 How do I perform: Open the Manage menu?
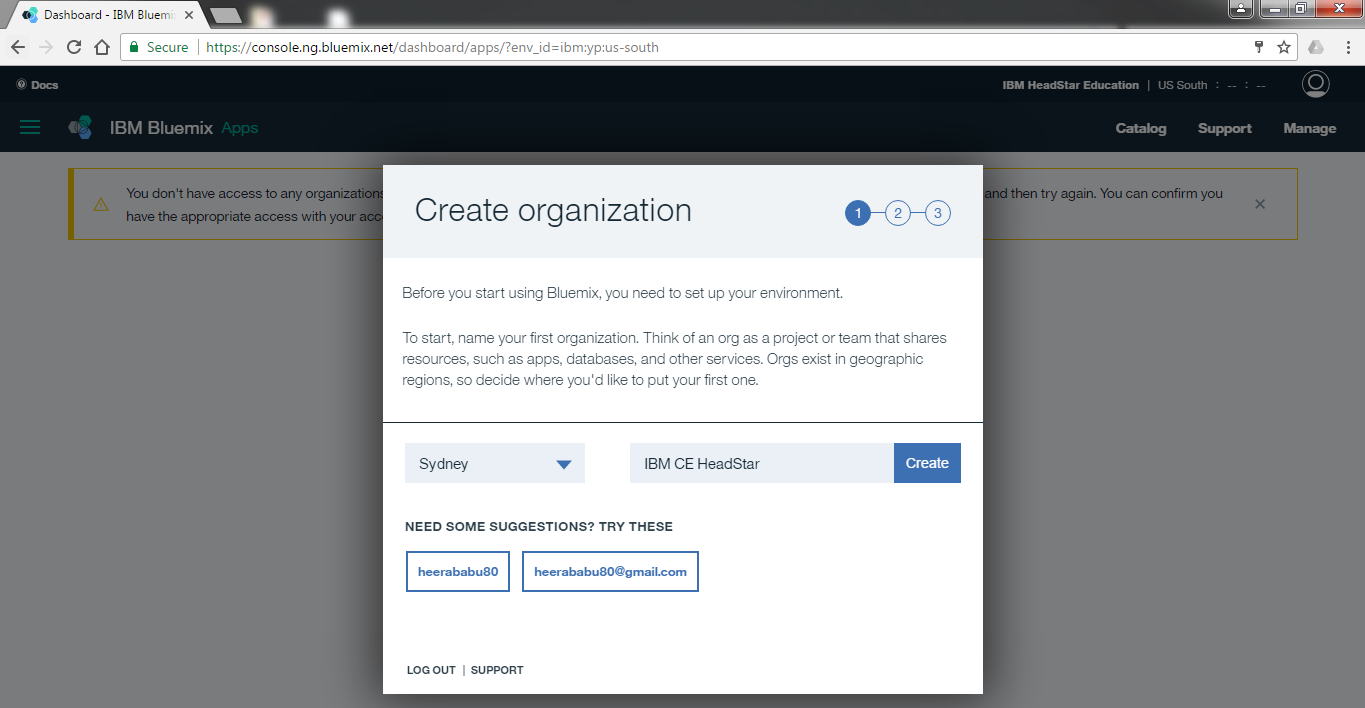pyautogui.click(x=1310, y=128)
